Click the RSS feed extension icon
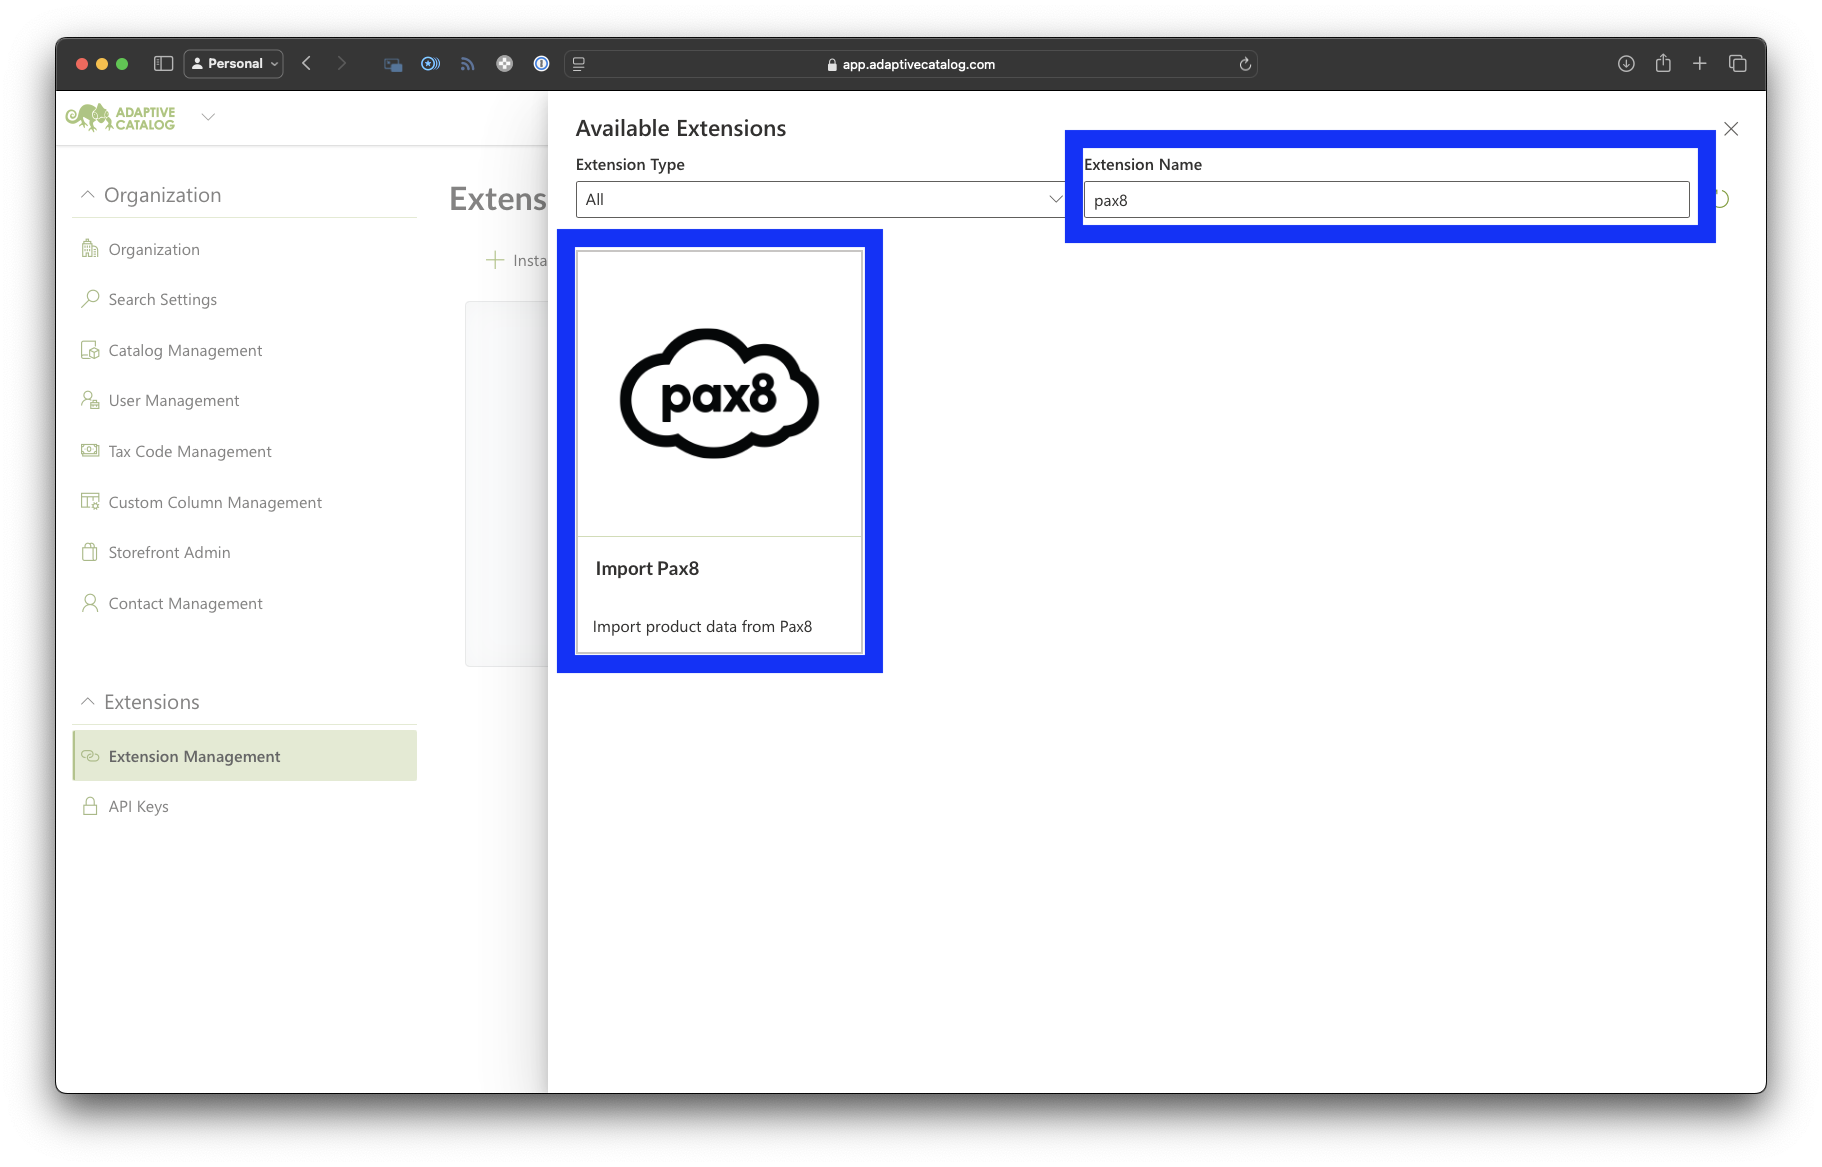 [467, 64]
